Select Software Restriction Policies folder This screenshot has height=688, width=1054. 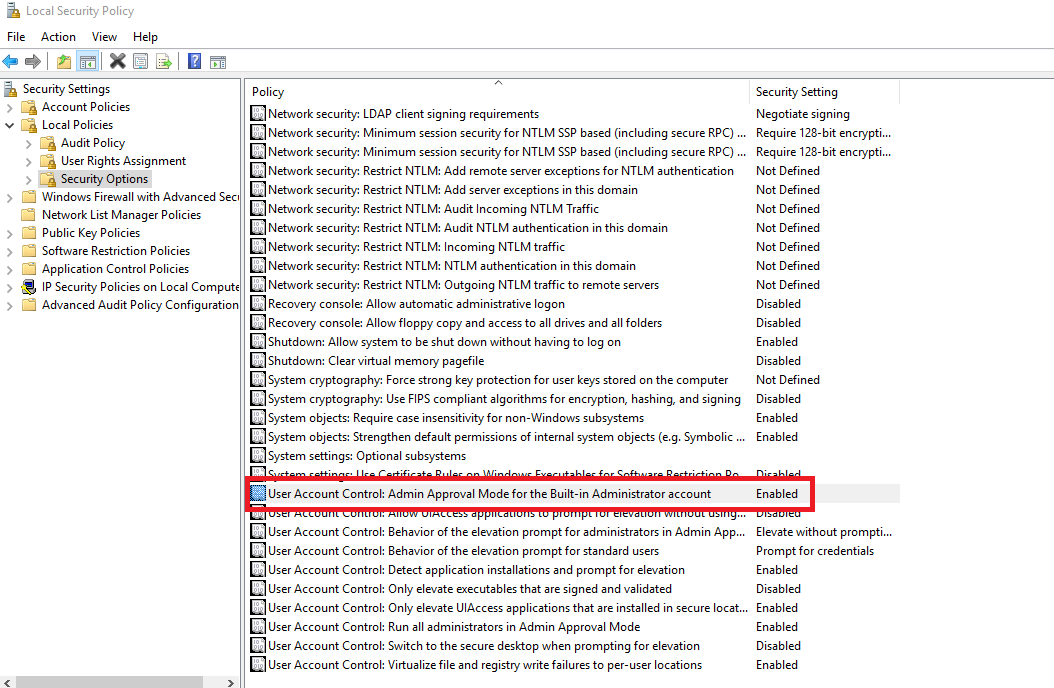[115, 251]
